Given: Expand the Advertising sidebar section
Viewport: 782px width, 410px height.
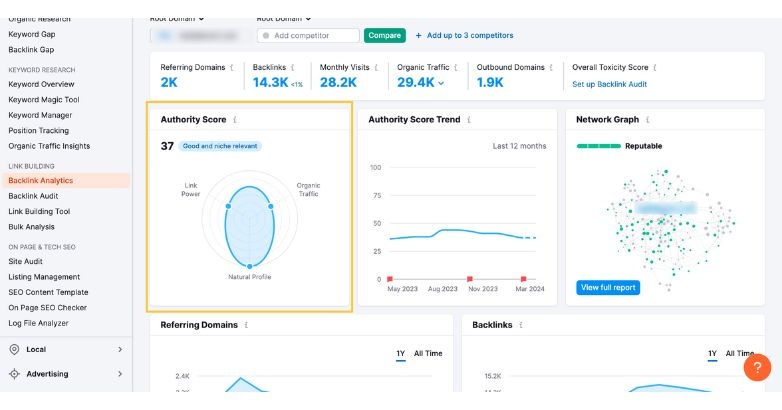Looking at the screenshot, I should pyautogui.click(x=120, y=374).
